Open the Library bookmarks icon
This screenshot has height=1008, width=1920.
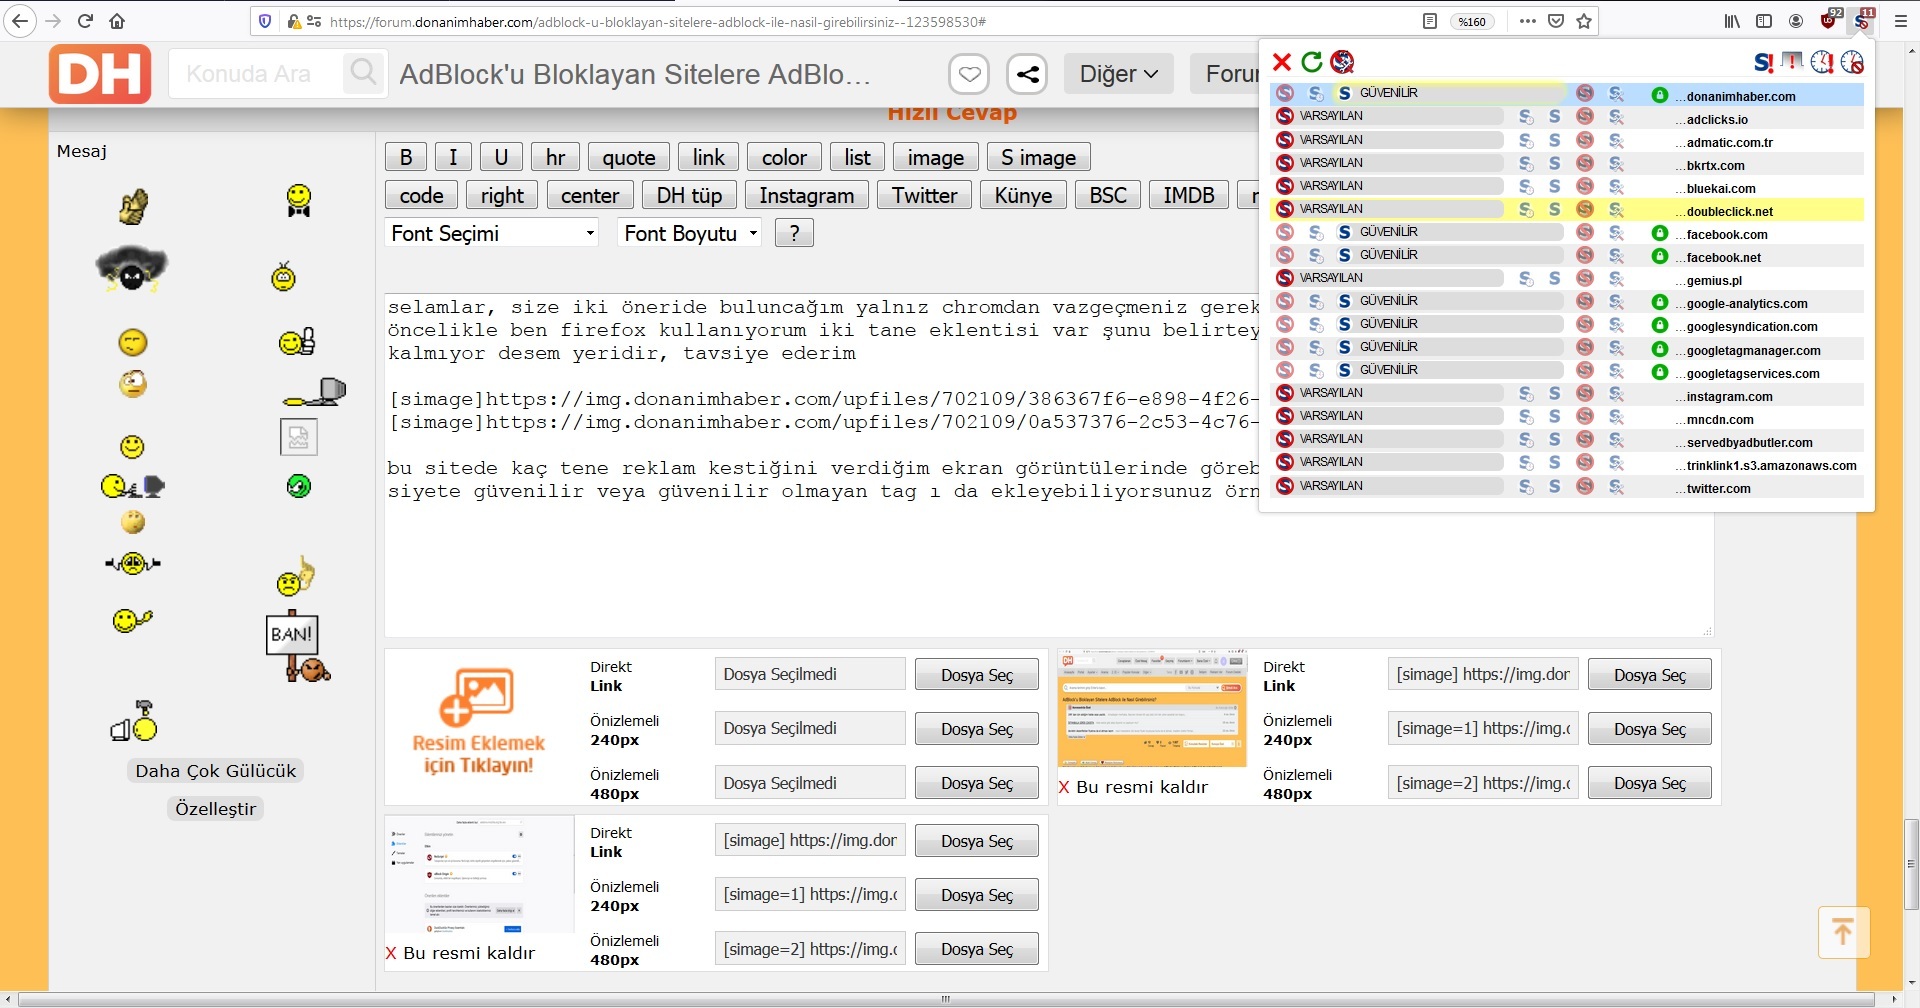tap(1732, 21)
